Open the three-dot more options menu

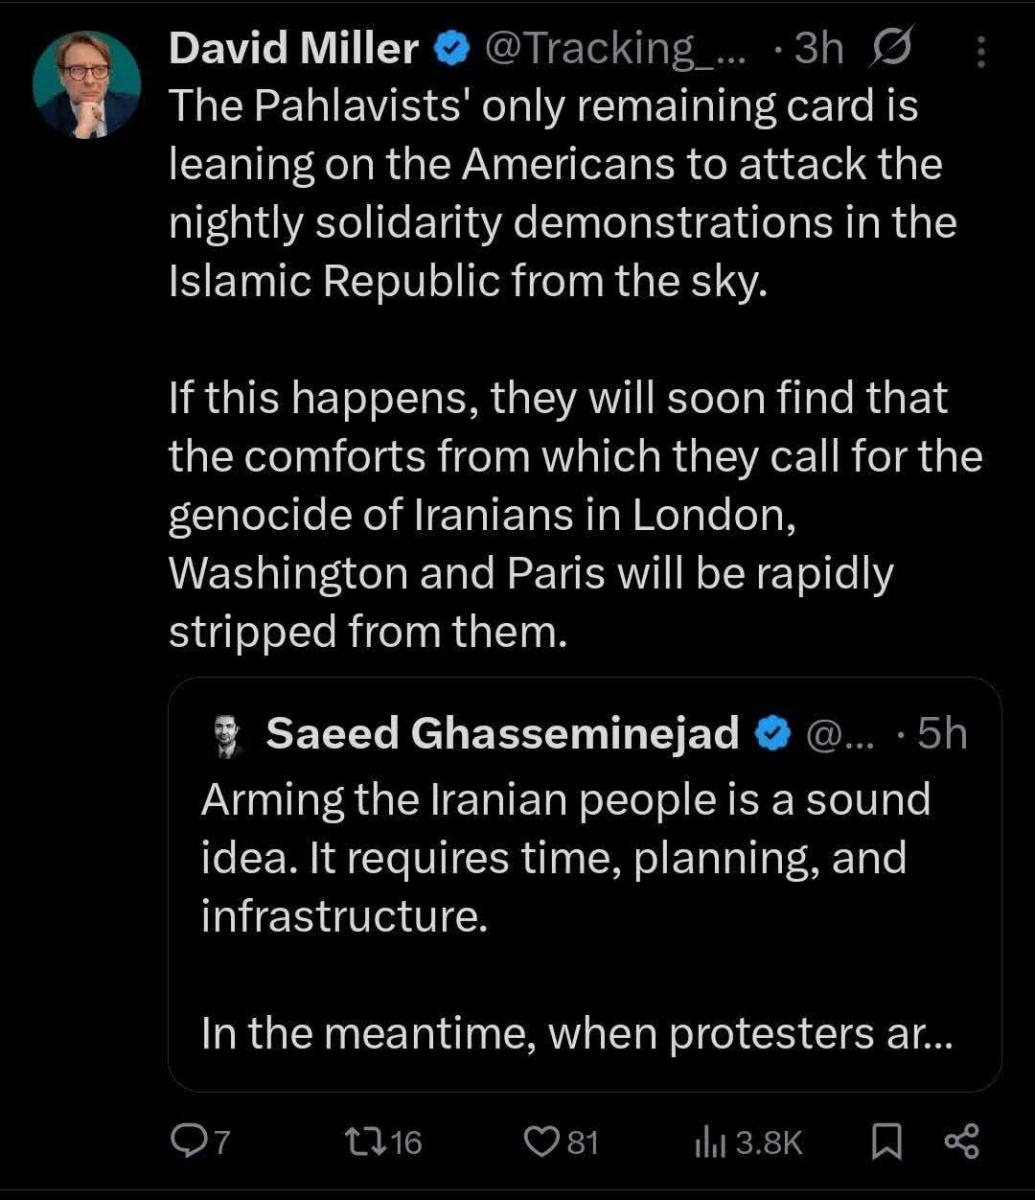pyautogui.click(x=981, y=50)
